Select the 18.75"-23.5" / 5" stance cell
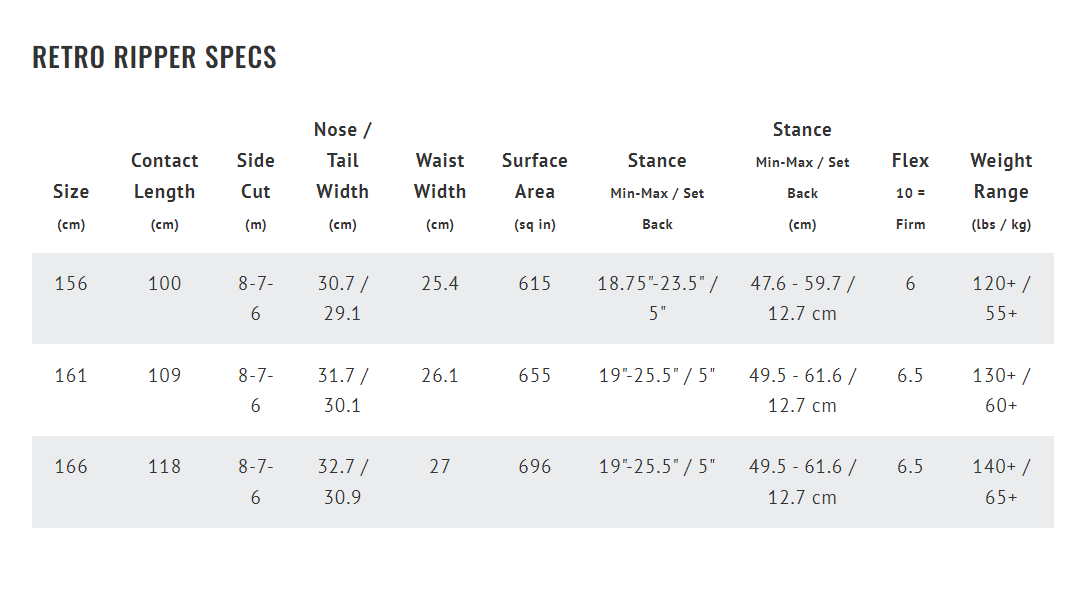This screenshot has width=1082, height=596. pyautogui.click(x=658, y=298)
